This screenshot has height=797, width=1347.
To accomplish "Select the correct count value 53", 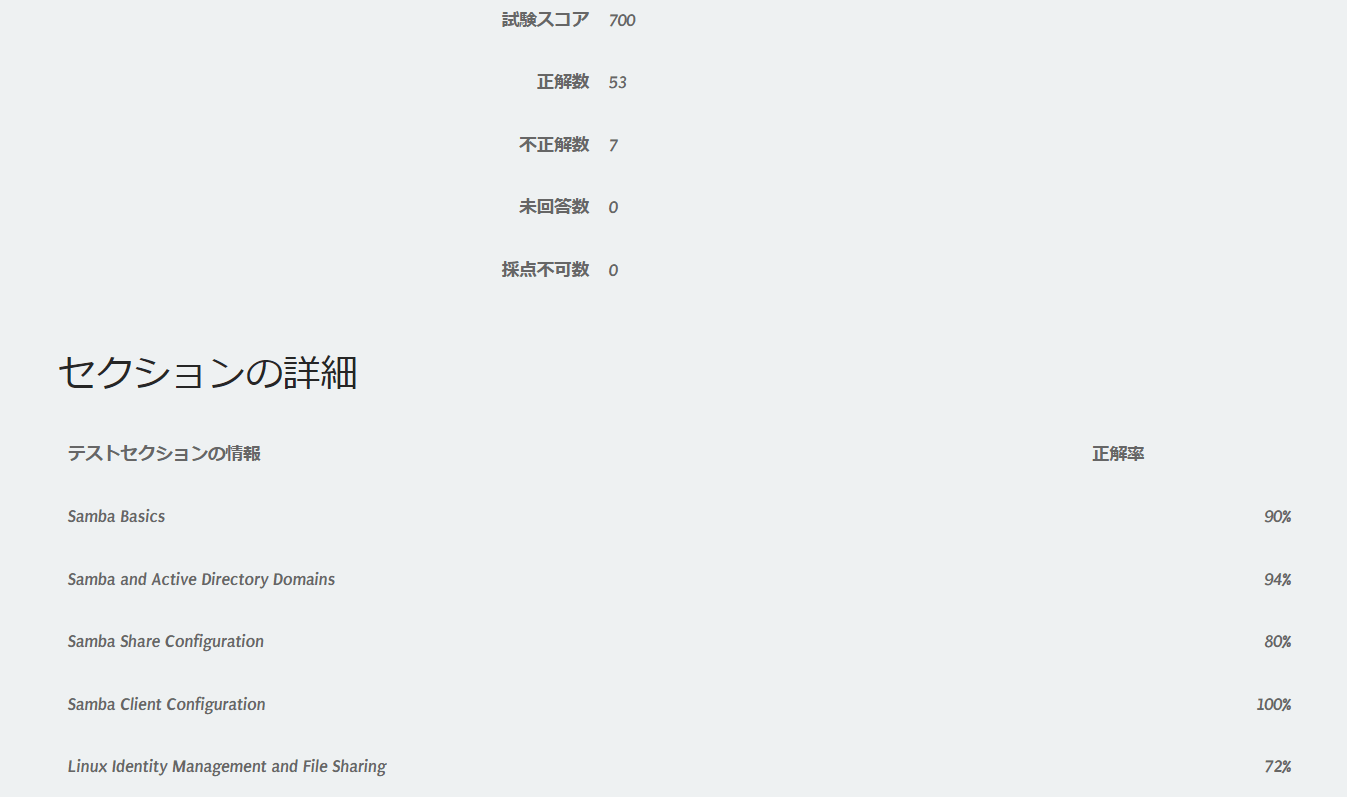I will (617, 82).
